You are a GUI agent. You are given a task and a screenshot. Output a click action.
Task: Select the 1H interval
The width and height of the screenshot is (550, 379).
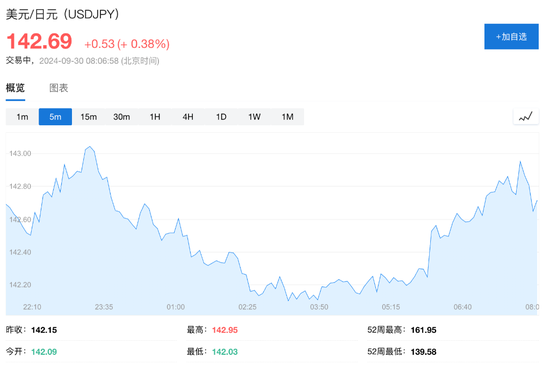pyautogui.click(x=155, y=117)
